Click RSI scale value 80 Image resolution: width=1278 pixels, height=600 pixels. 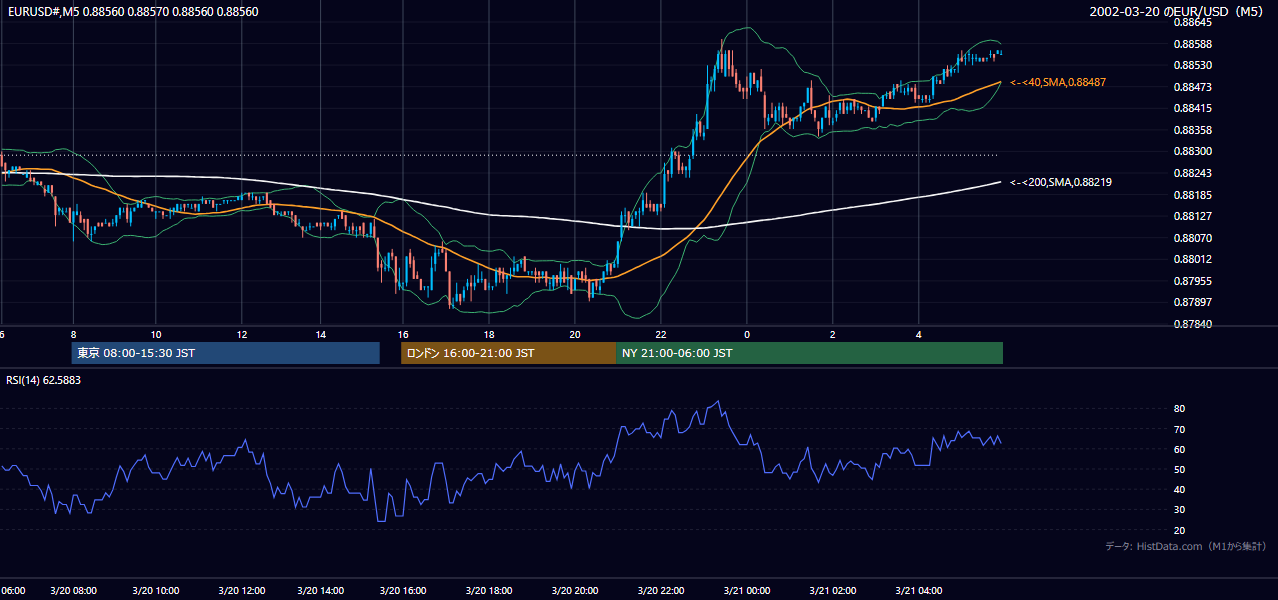[x=1179, y=409]
